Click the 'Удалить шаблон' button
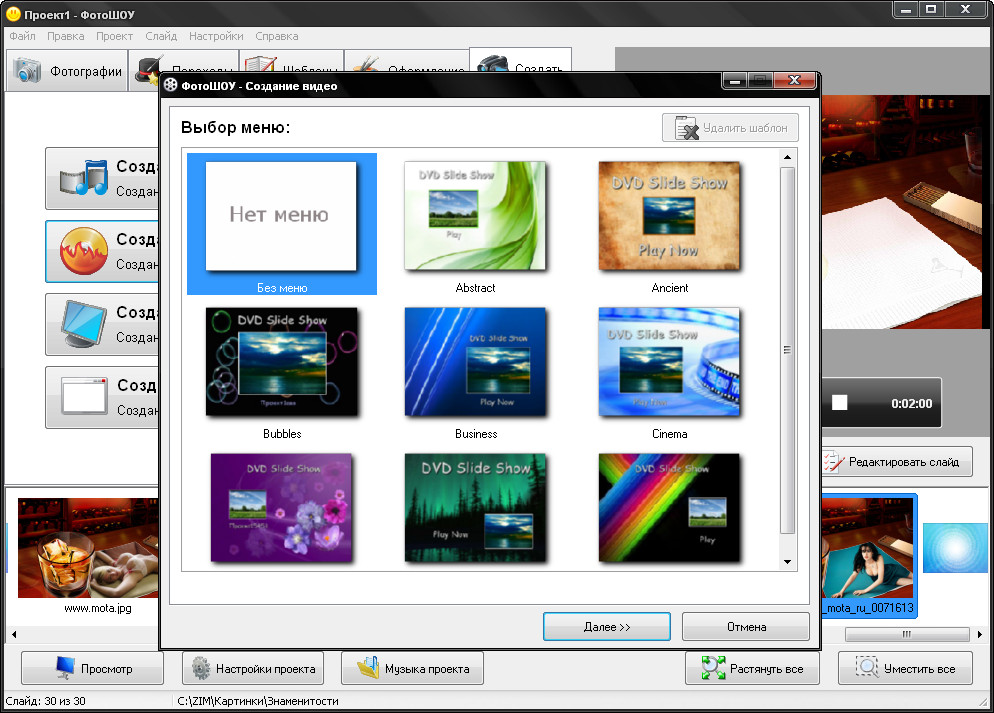This screenshot has width=994, height=713. (730, 128)
